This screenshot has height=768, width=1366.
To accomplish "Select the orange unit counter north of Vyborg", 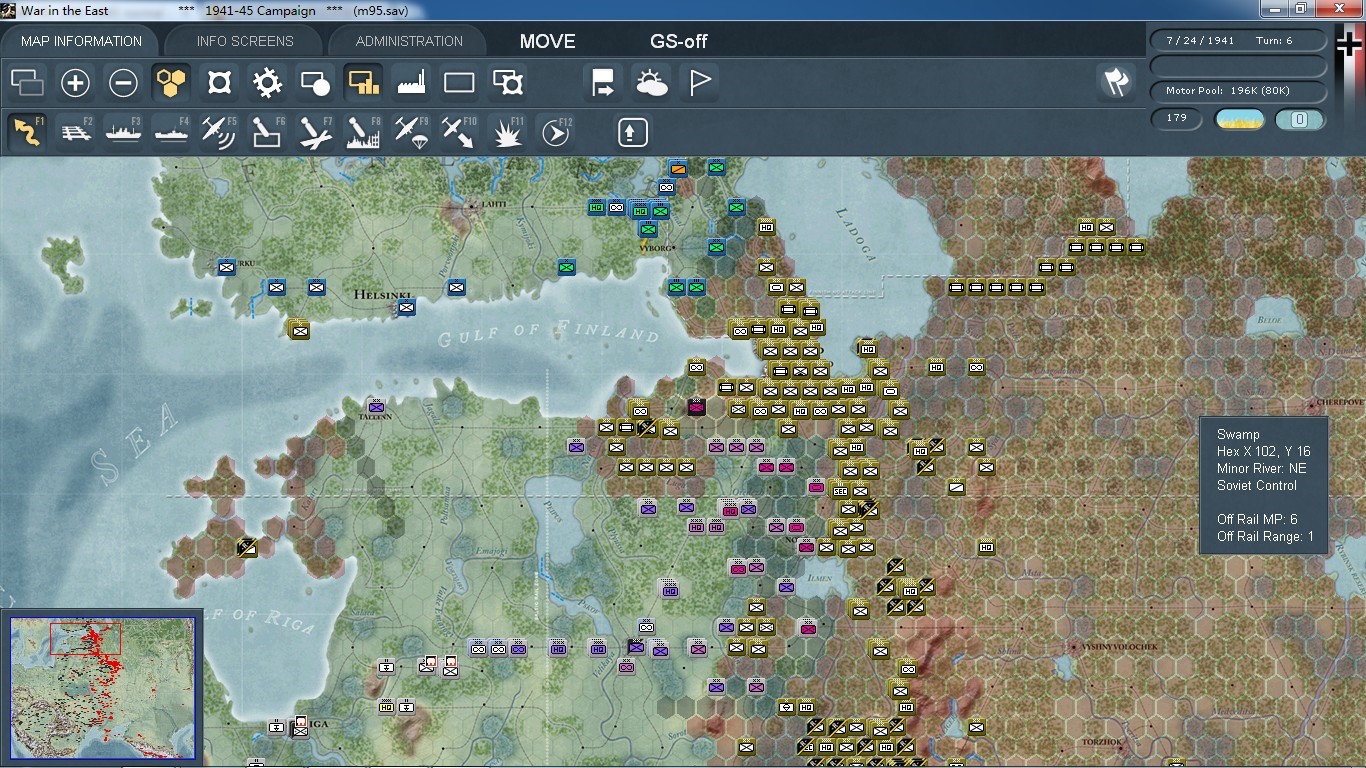I will tap(678, 168).
